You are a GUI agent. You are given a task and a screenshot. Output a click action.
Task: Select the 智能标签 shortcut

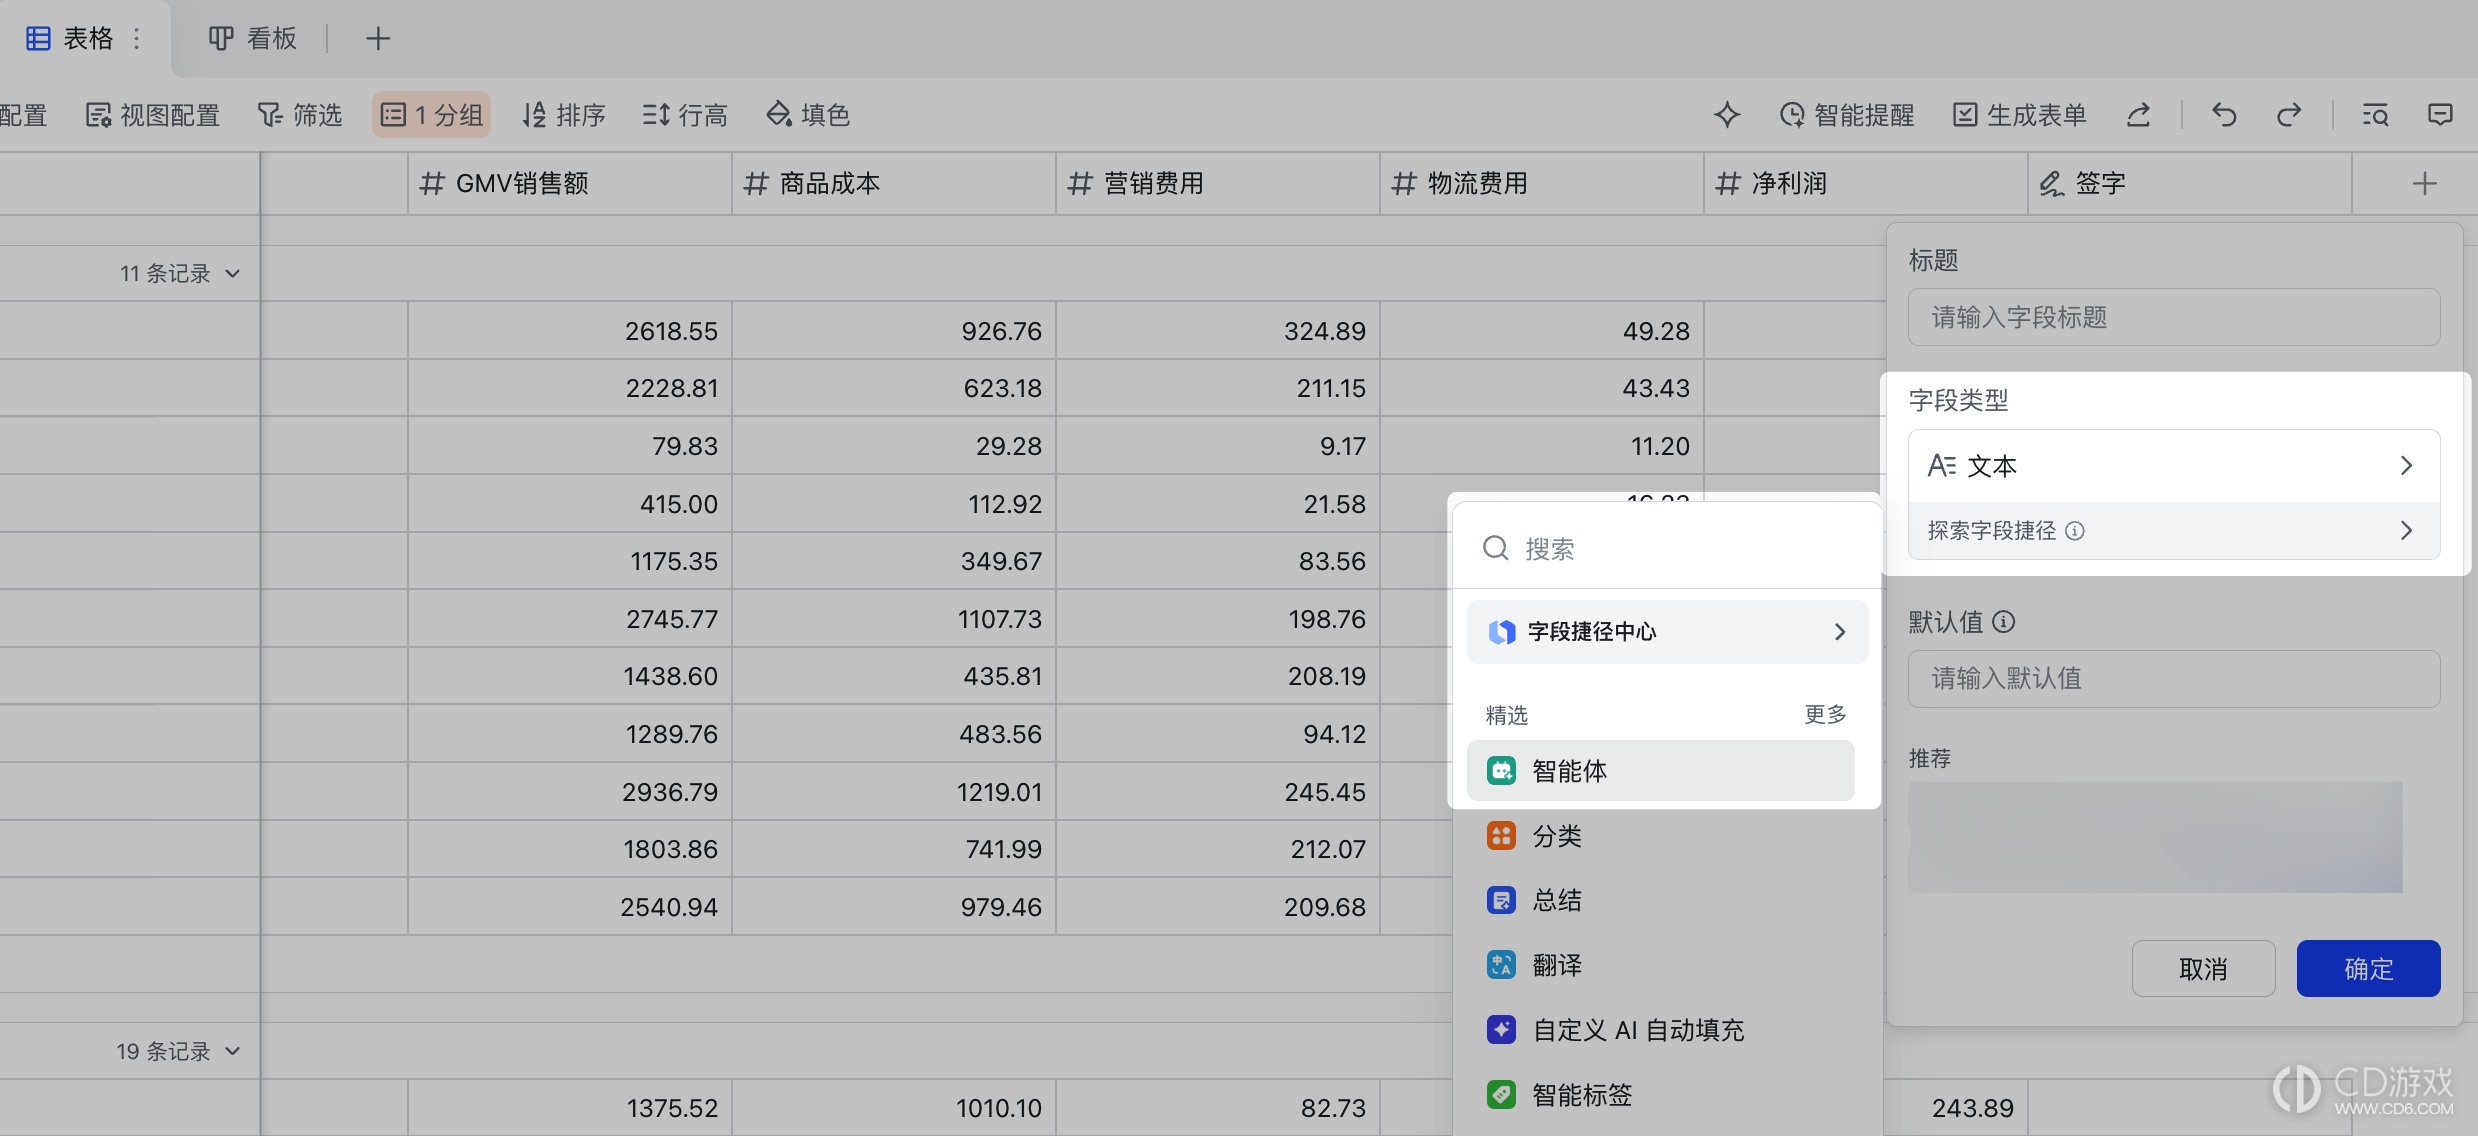pos(1660,1095)
